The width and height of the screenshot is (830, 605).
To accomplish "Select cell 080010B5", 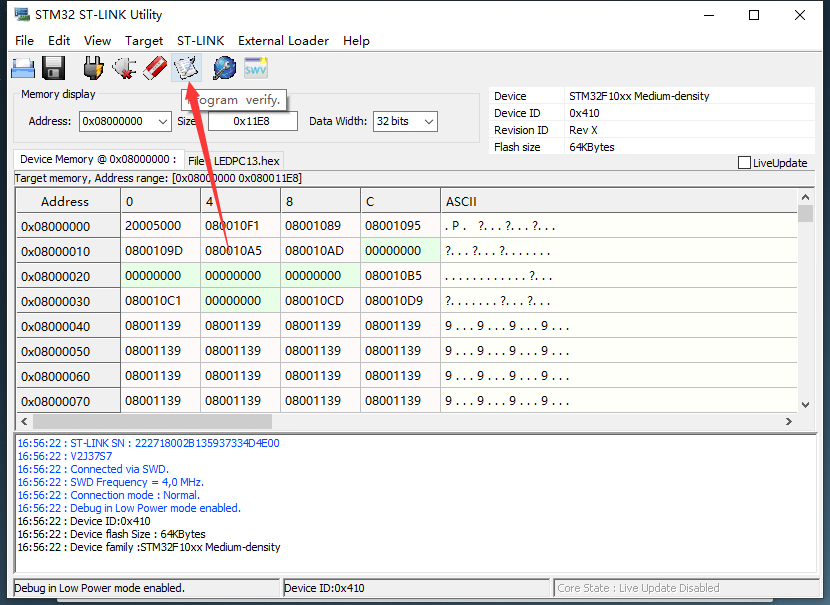I will tap(400, 276).
